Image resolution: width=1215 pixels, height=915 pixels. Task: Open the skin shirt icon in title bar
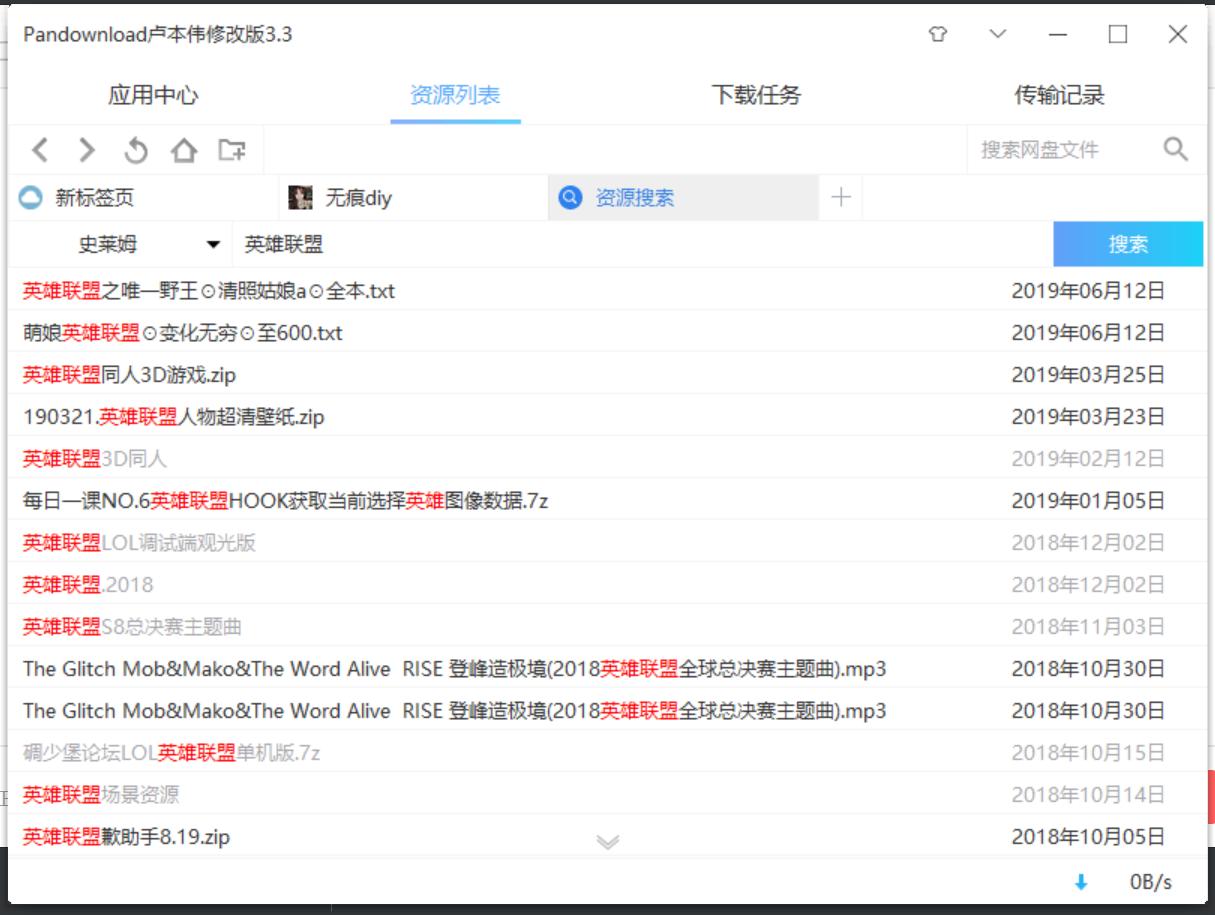click(x=937, y=34)
